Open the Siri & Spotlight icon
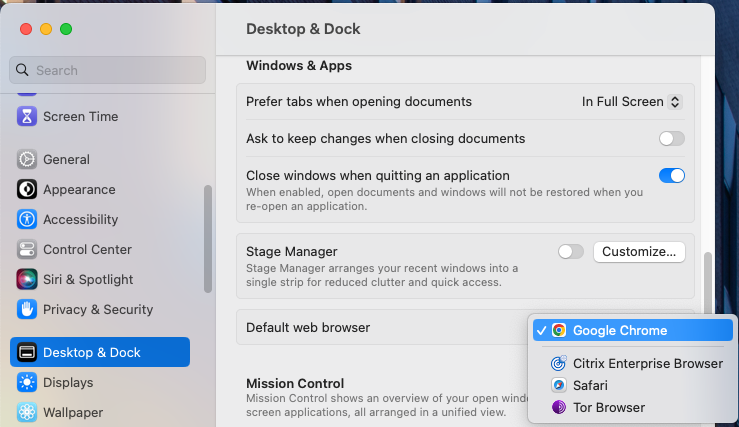739x427 pixels. [x=27, y=279]
